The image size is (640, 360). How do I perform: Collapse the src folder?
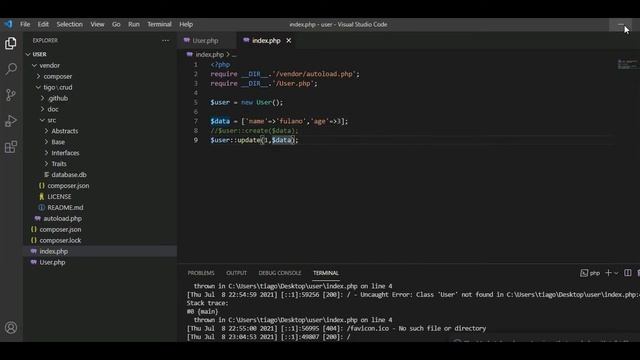click(42, 120)
